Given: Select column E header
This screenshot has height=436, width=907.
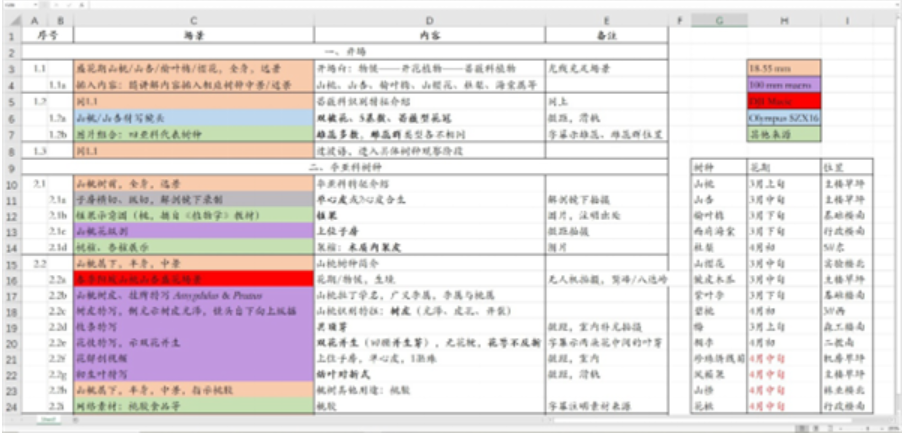Looking at the screenshot, I should 607,21.
